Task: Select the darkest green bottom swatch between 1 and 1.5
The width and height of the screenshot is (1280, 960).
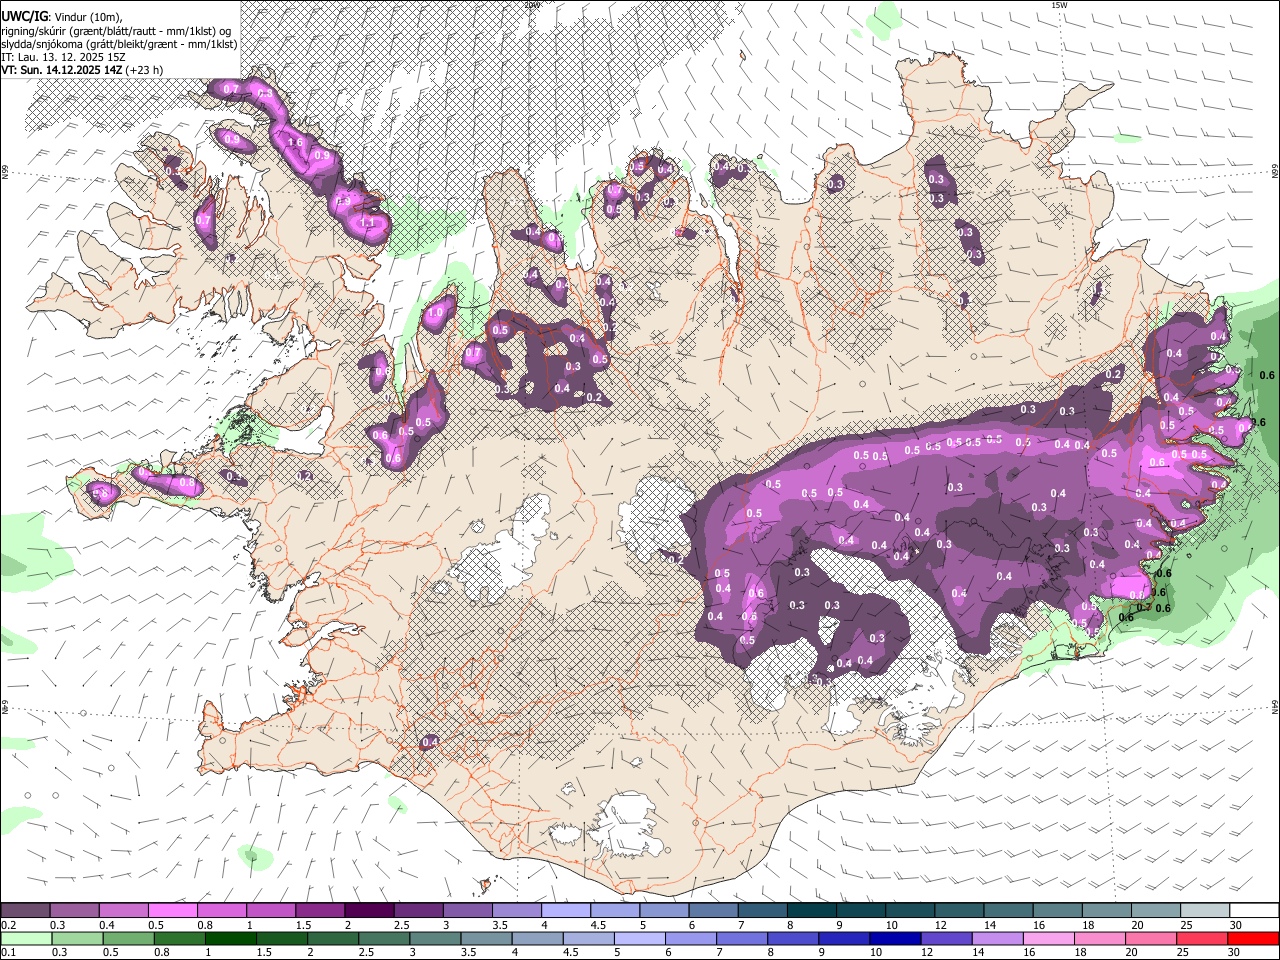Action: tap(231, 938)
